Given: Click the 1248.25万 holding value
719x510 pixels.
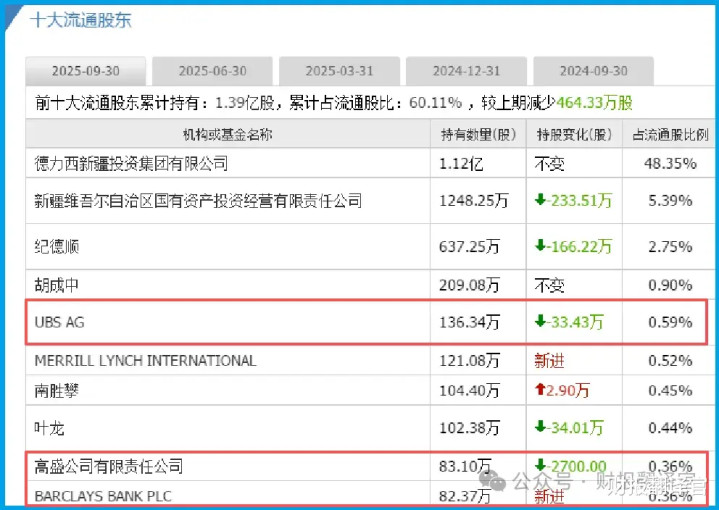Looking at the screenshot, I should click(x=474, y=200).
